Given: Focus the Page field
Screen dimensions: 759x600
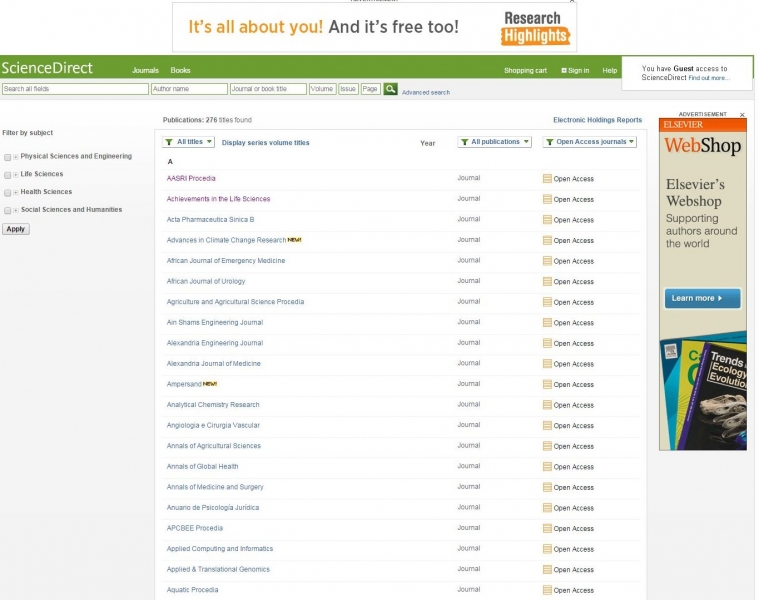Looking at the screenshot, I should (x=370, y=89).
